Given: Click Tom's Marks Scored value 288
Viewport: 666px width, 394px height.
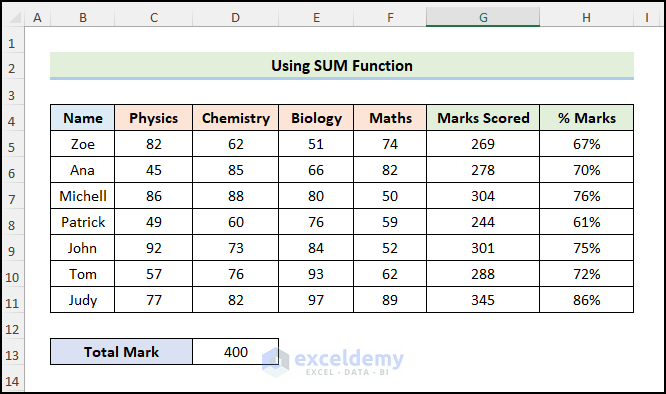Looking at the screenshot, I should 483,274.
